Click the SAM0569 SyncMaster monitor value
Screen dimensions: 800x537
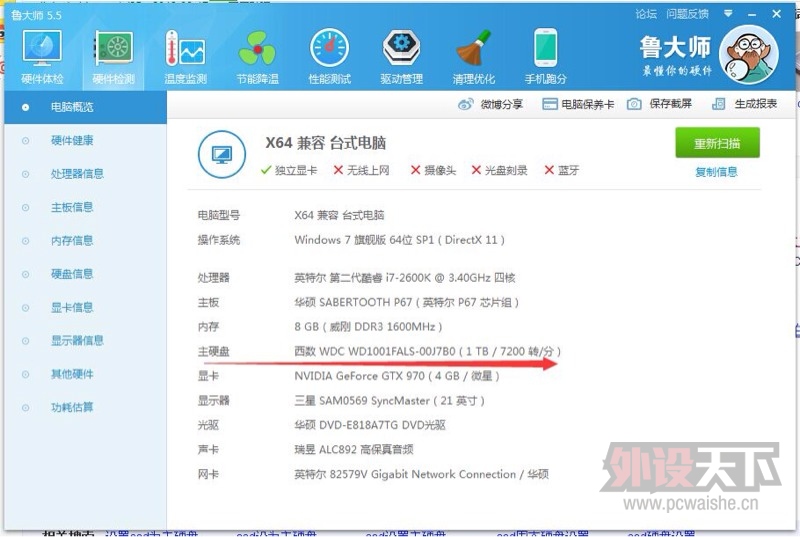coord(389,401)
